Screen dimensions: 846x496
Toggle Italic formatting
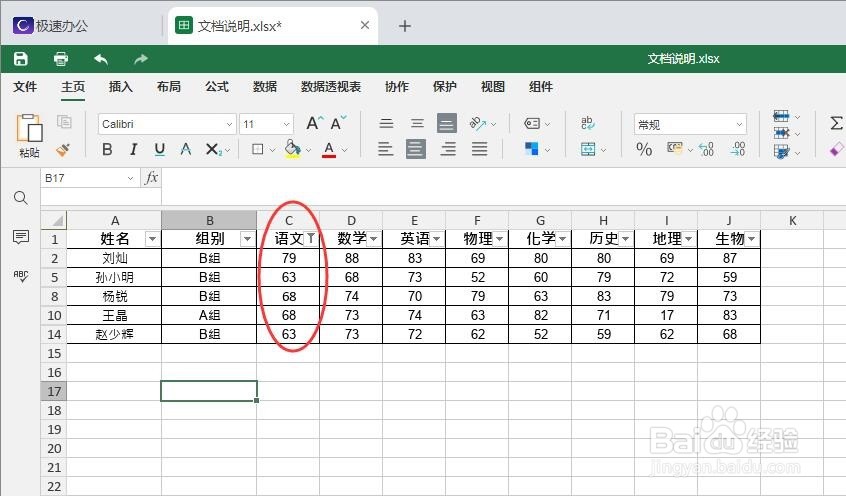coord(133,150)
